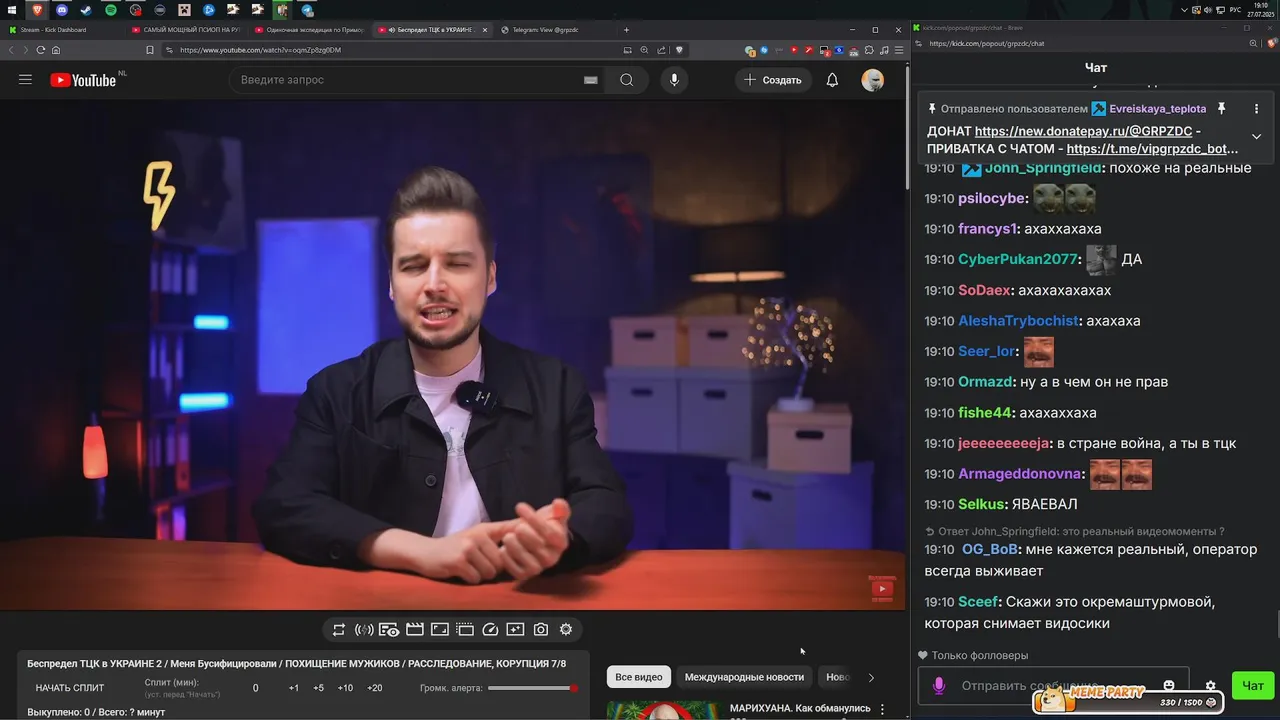Open the CyberPukan2077 username in chat
Screen dimensions: 1280x720
point(1019,260)
